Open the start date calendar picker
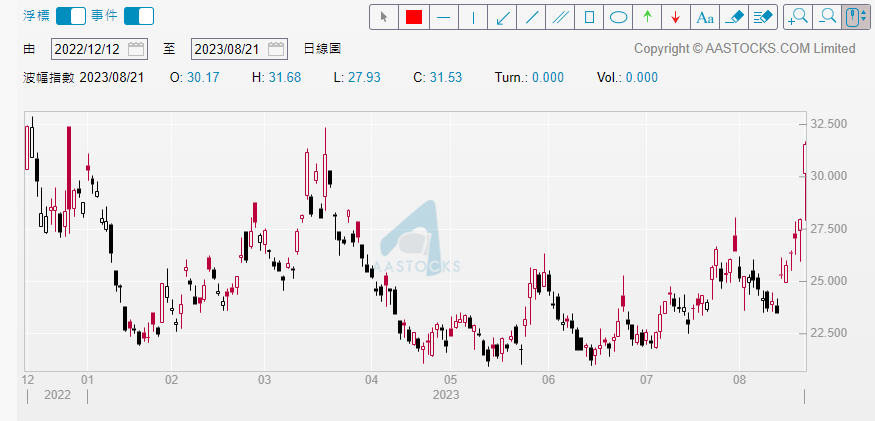 pyautogui.click(x=136, y=49)
